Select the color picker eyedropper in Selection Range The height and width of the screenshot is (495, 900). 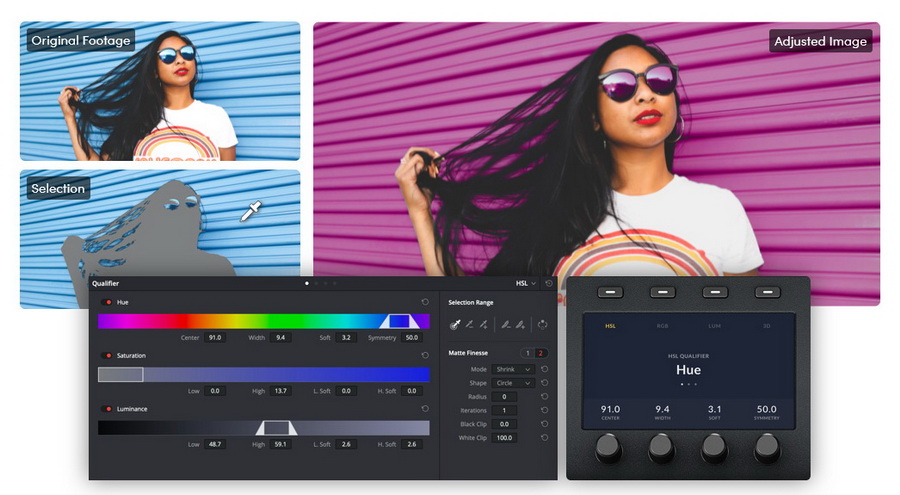[455, 324]
